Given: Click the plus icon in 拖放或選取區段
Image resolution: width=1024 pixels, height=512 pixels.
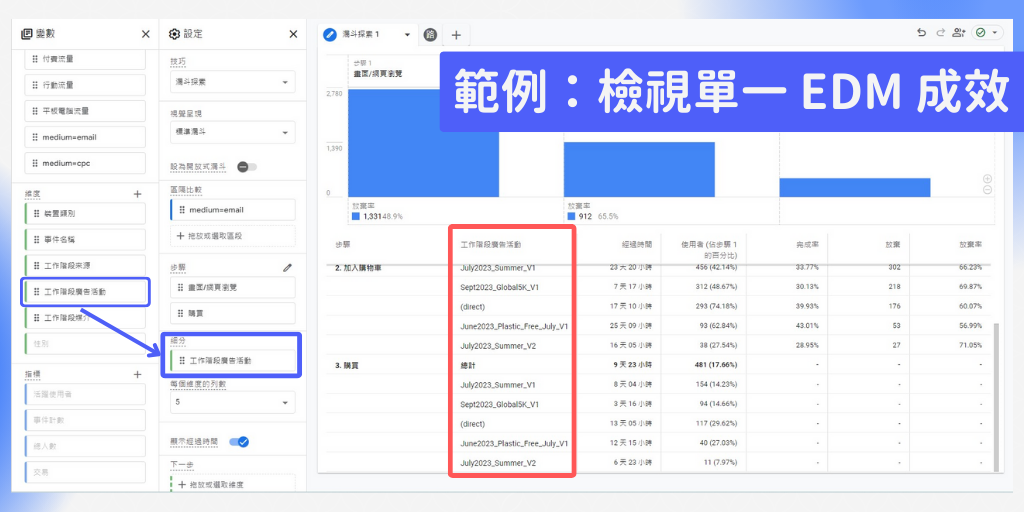Looking at the screenshot, I should point(181,235).
